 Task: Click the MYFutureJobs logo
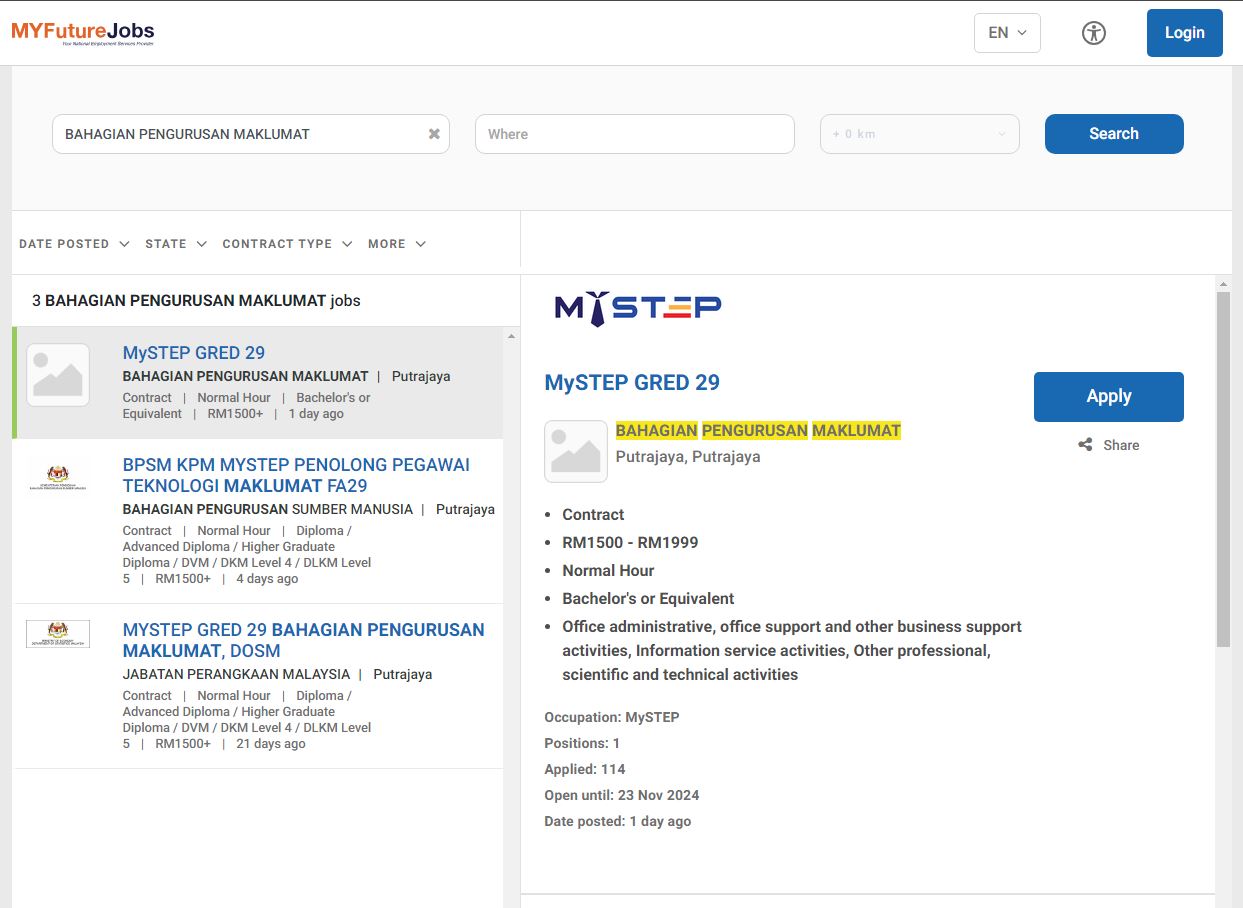pos(83,33)
